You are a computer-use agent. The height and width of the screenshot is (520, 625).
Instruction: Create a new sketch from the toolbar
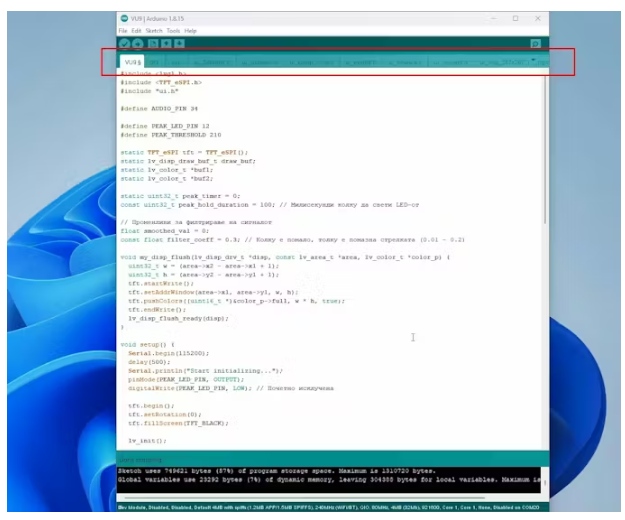[153, 44]
